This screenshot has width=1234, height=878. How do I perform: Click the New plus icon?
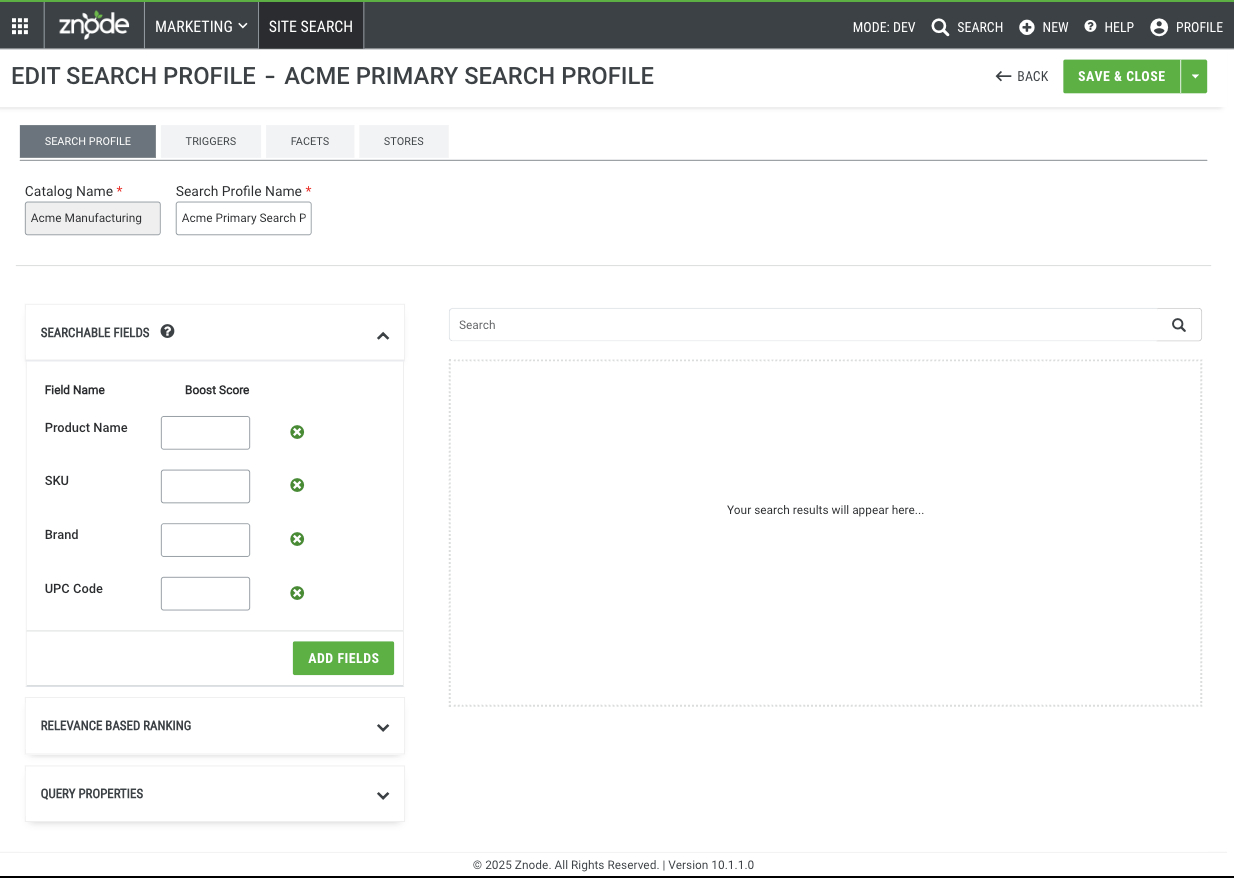tap(1027, 27)
